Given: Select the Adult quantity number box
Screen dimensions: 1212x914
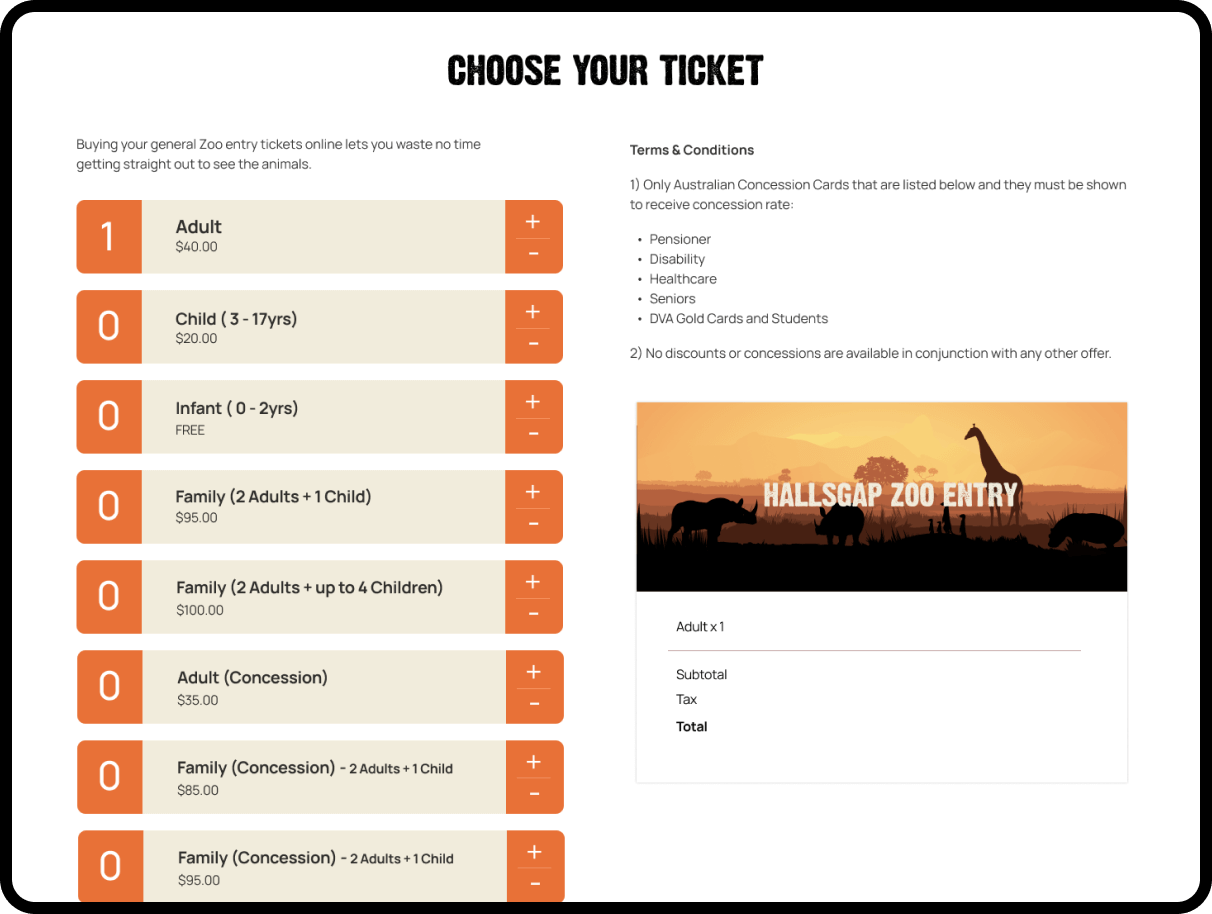Looking at the screenshot, I should tap(109, 237).
